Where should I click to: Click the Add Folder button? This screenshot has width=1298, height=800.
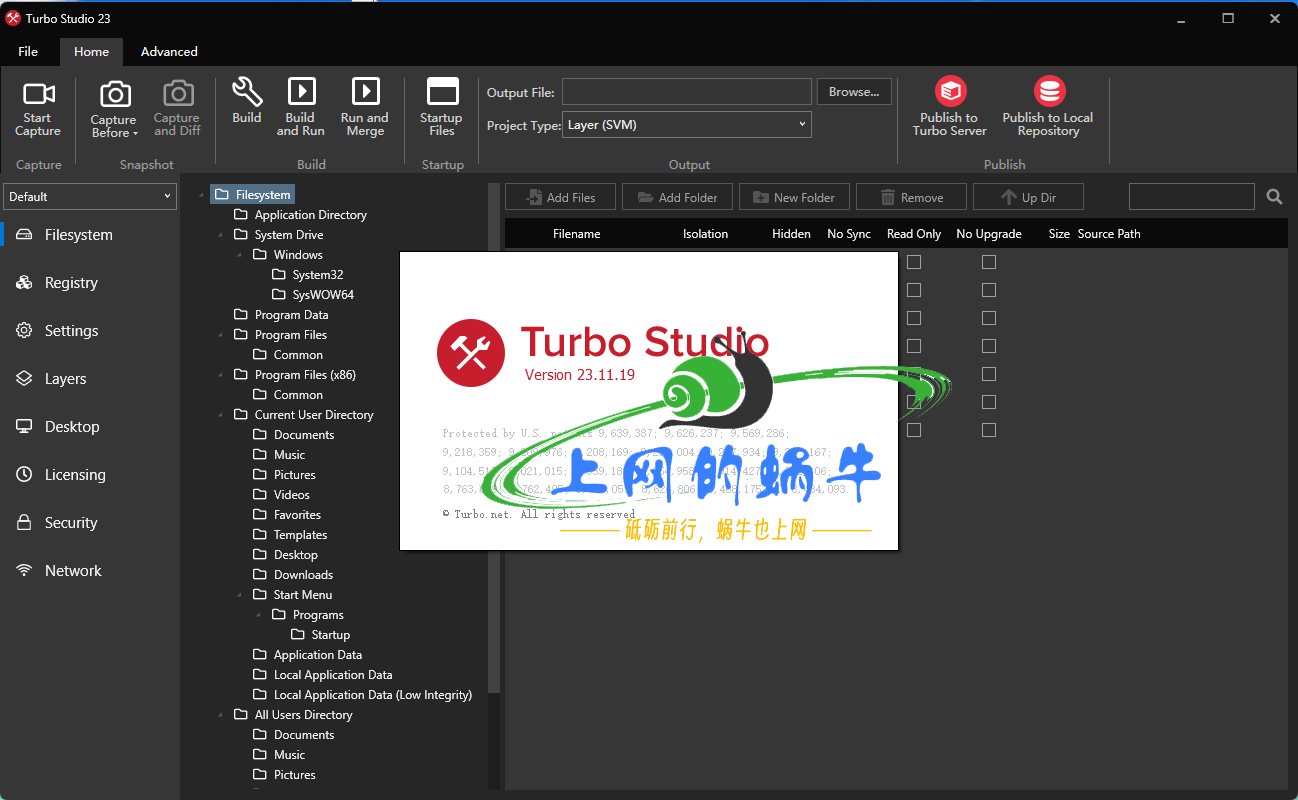tap(677, 197)
